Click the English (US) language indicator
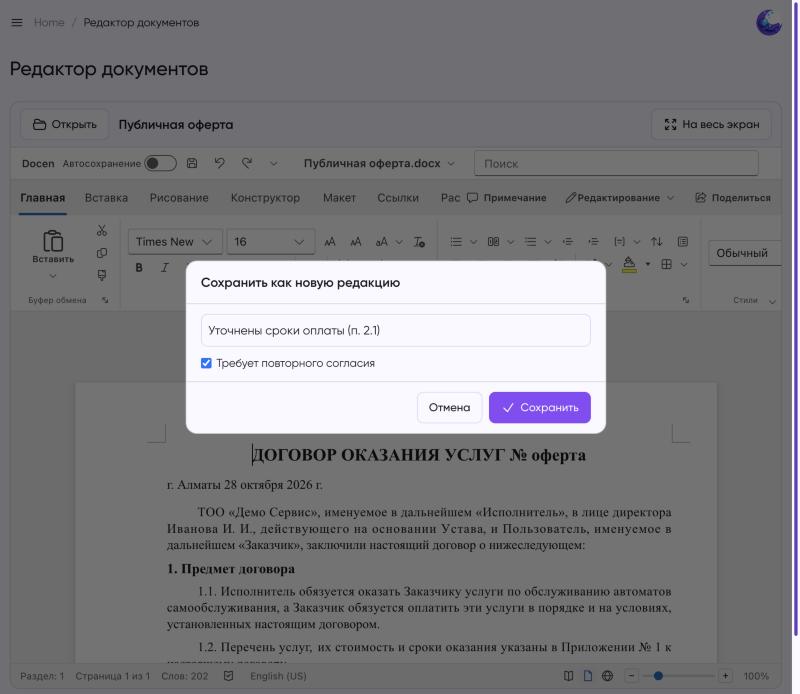 click(278, 676)
